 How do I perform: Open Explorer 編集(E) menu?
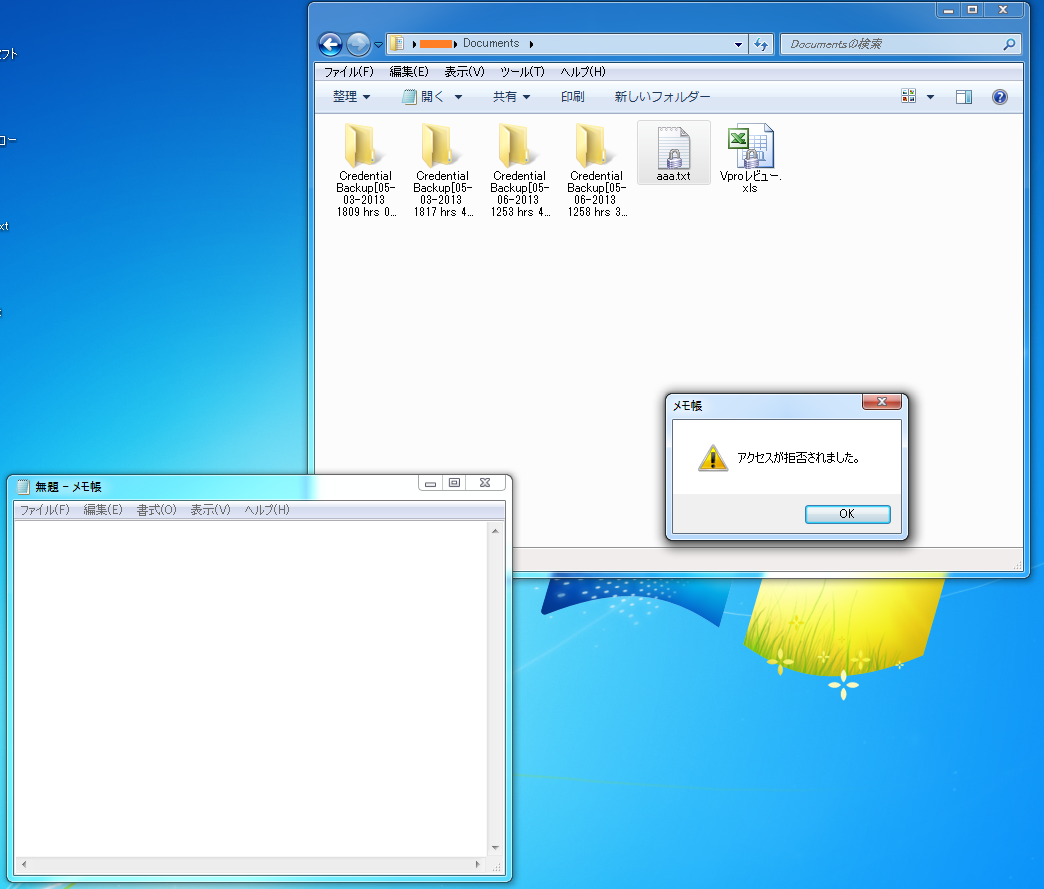(409, 71)
